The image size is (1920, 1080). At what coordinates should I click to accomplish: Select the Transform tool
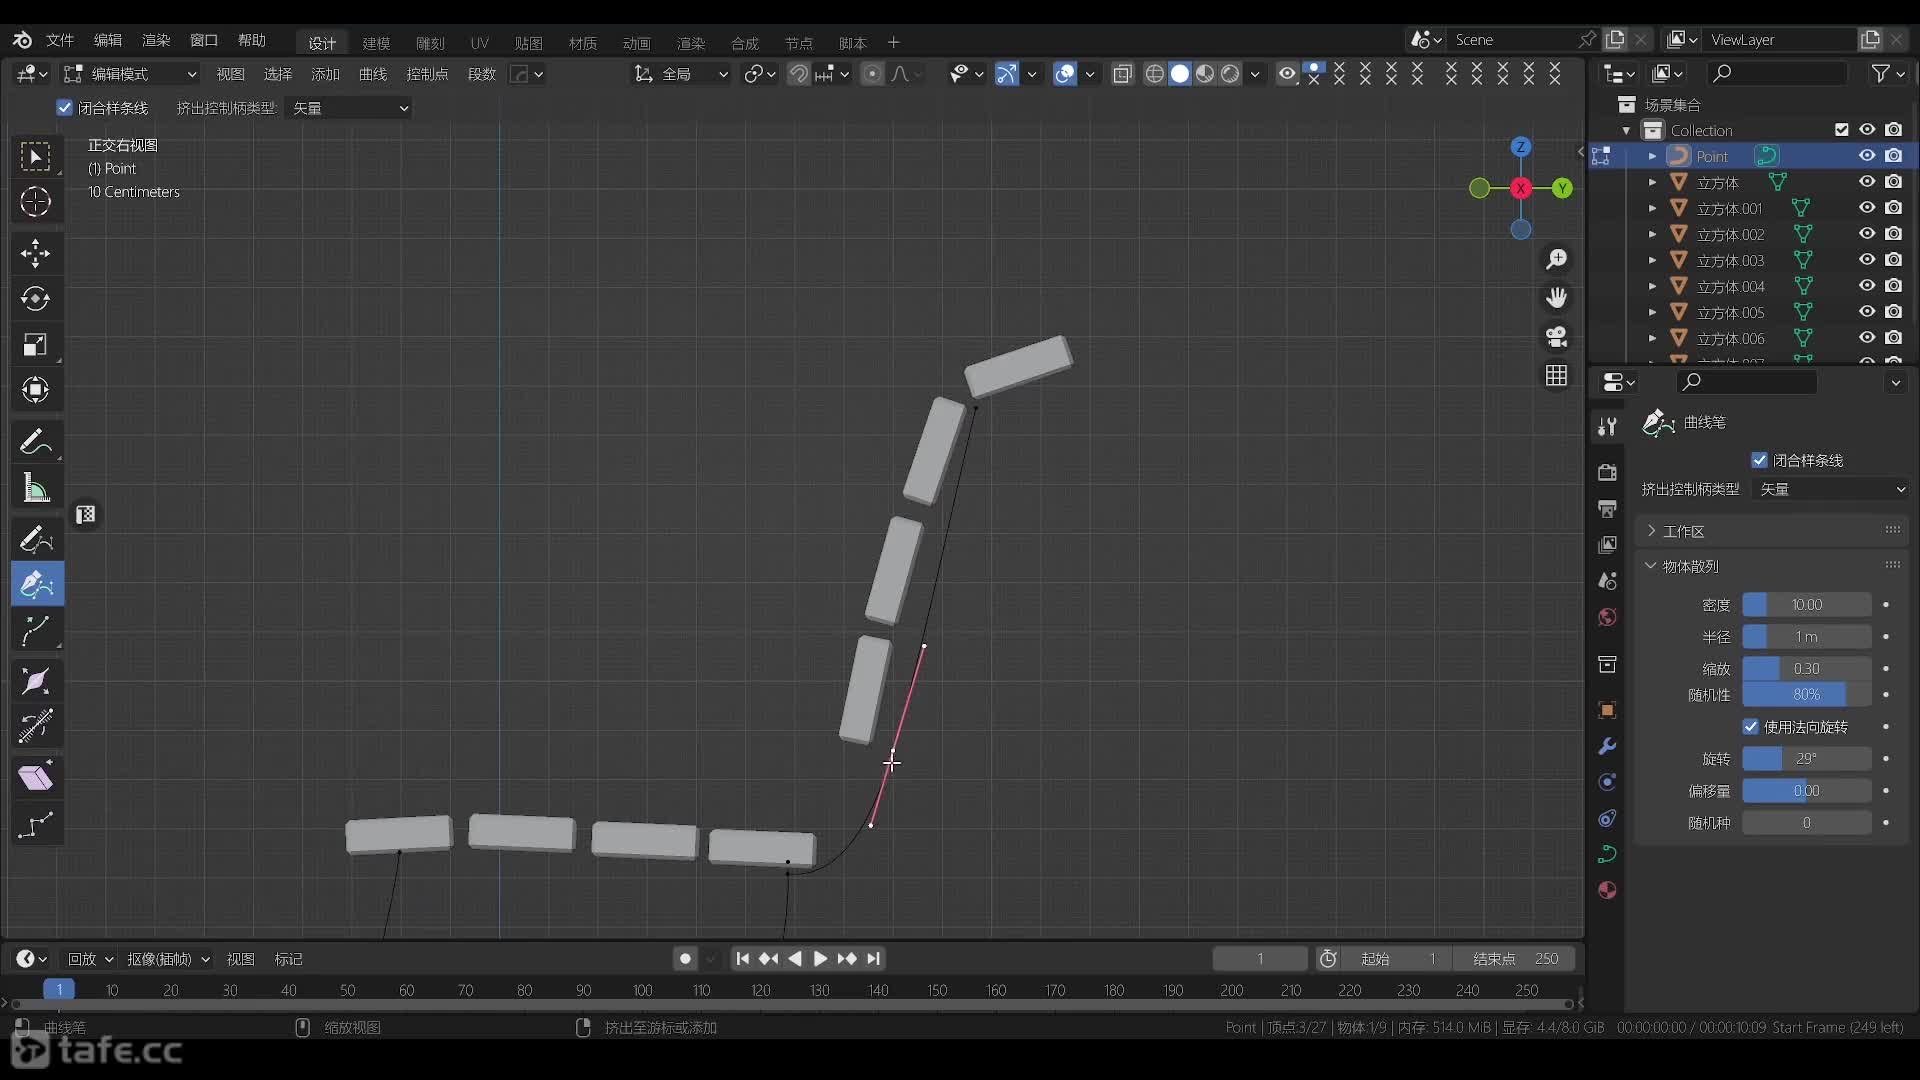click(x=36, y=390)
